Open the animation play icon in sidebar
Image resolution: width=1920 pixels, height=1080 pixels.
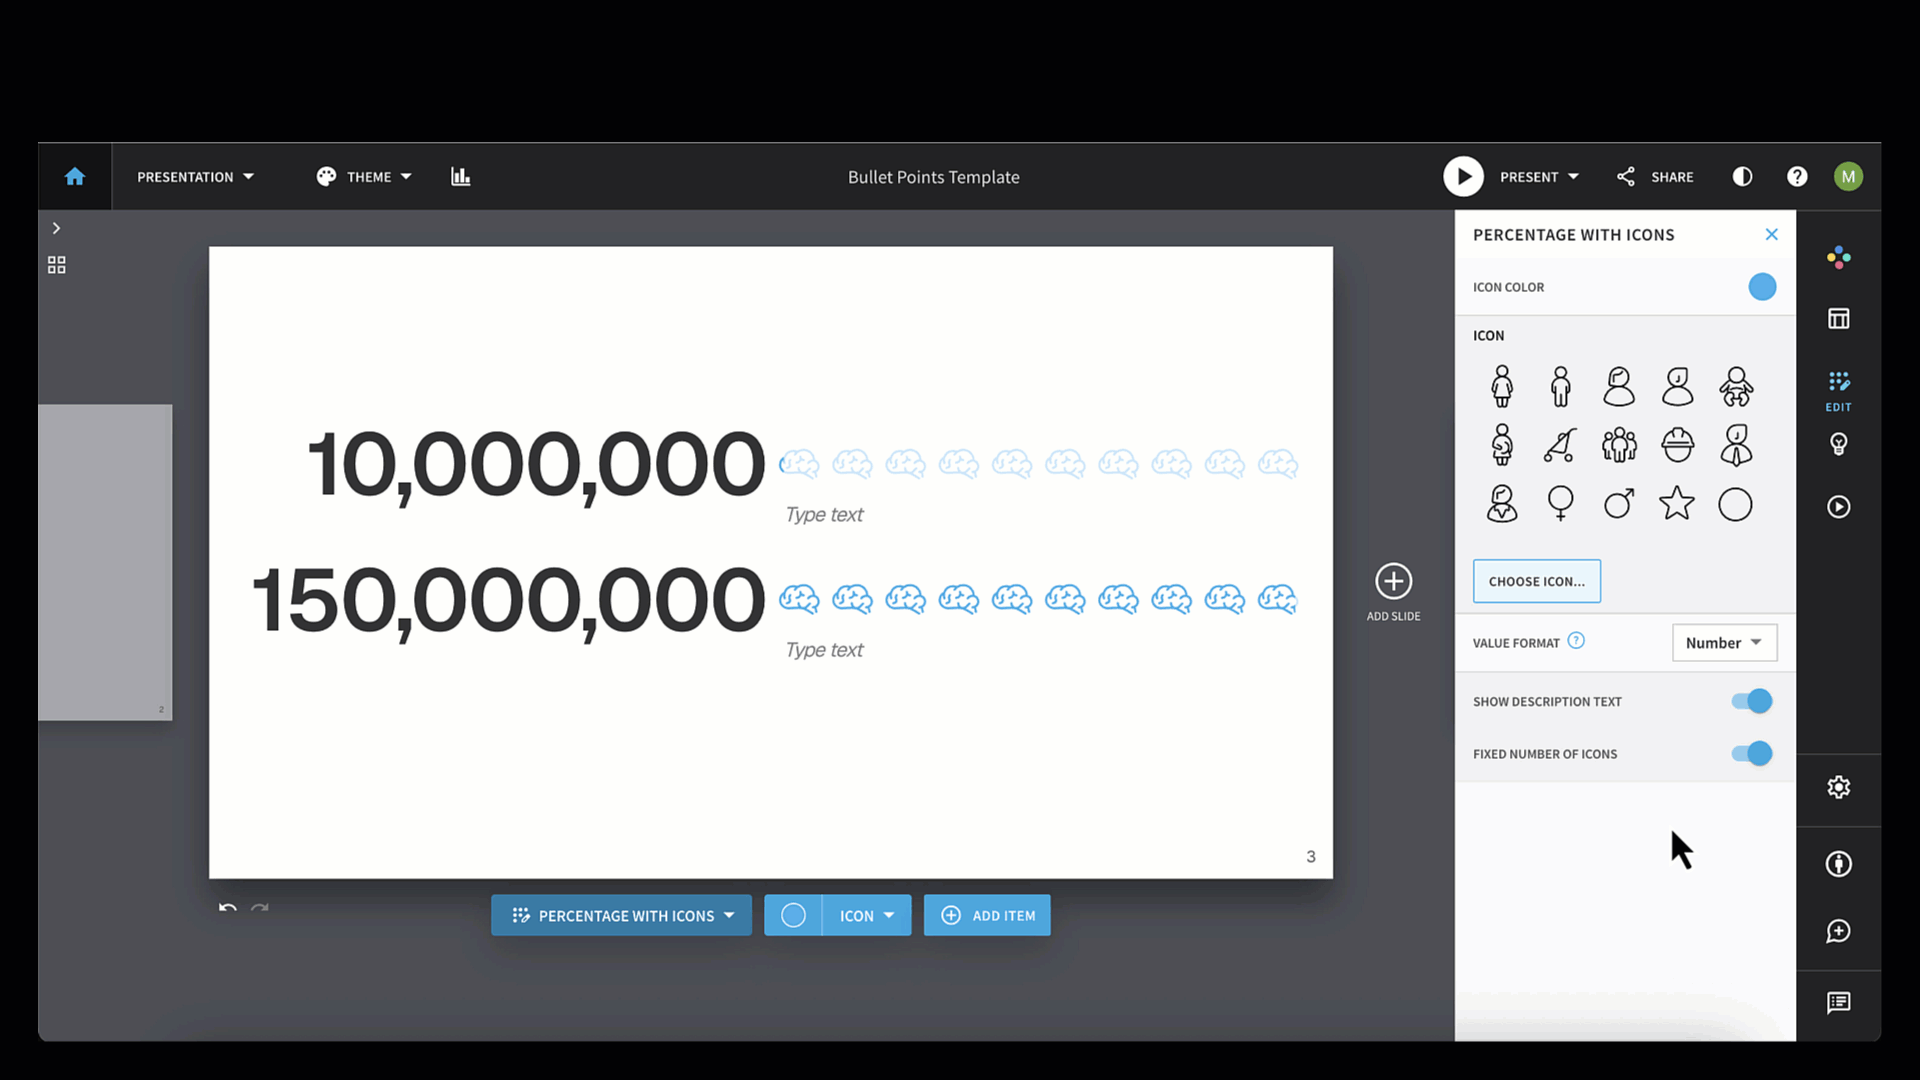point(1838,507)
